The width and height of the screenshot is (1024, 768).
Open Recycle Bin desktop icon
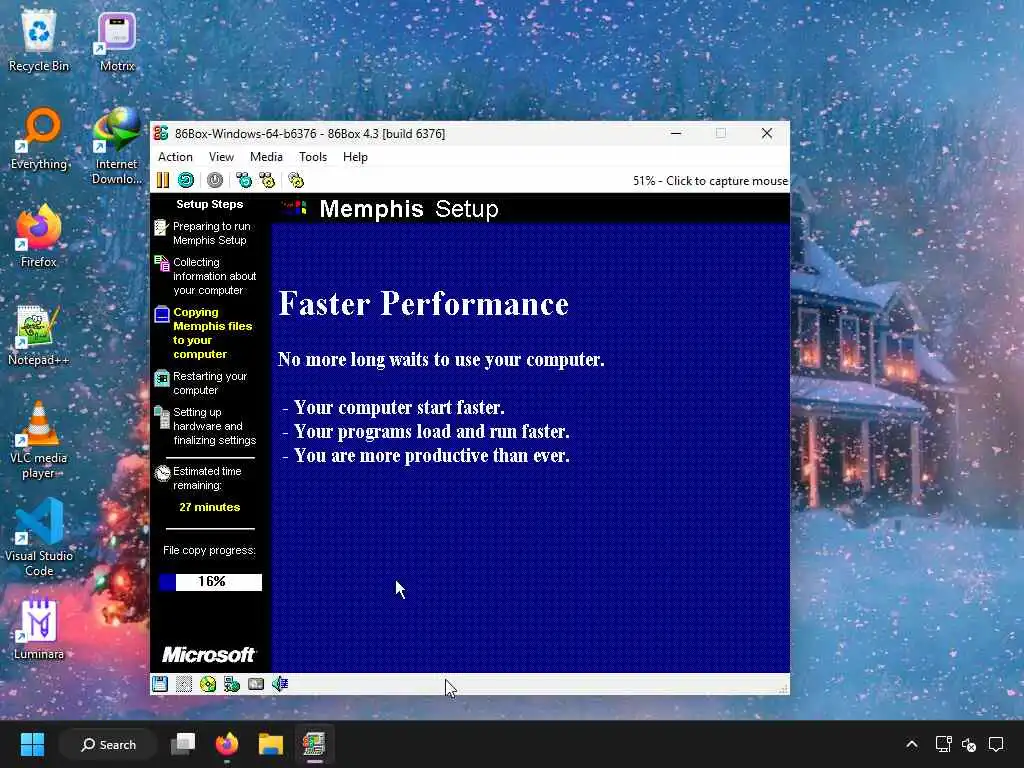pos(39,42)
